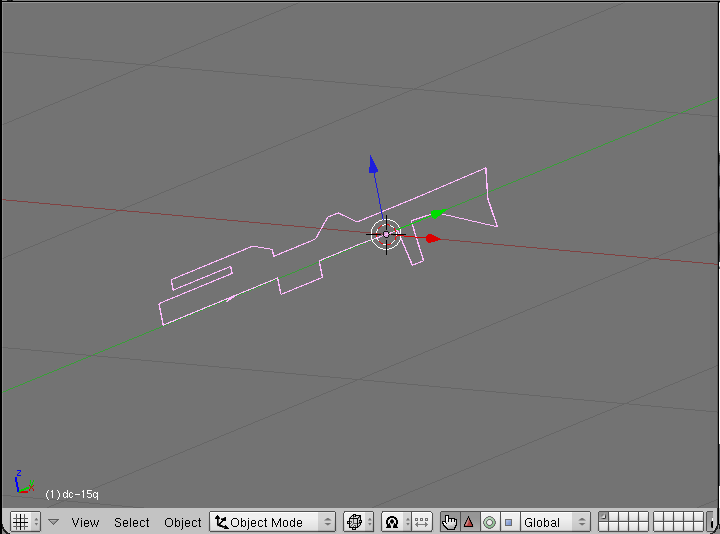Open the Global transform orientation dropdown
This screenshot has width=720, height=534.
555,522
